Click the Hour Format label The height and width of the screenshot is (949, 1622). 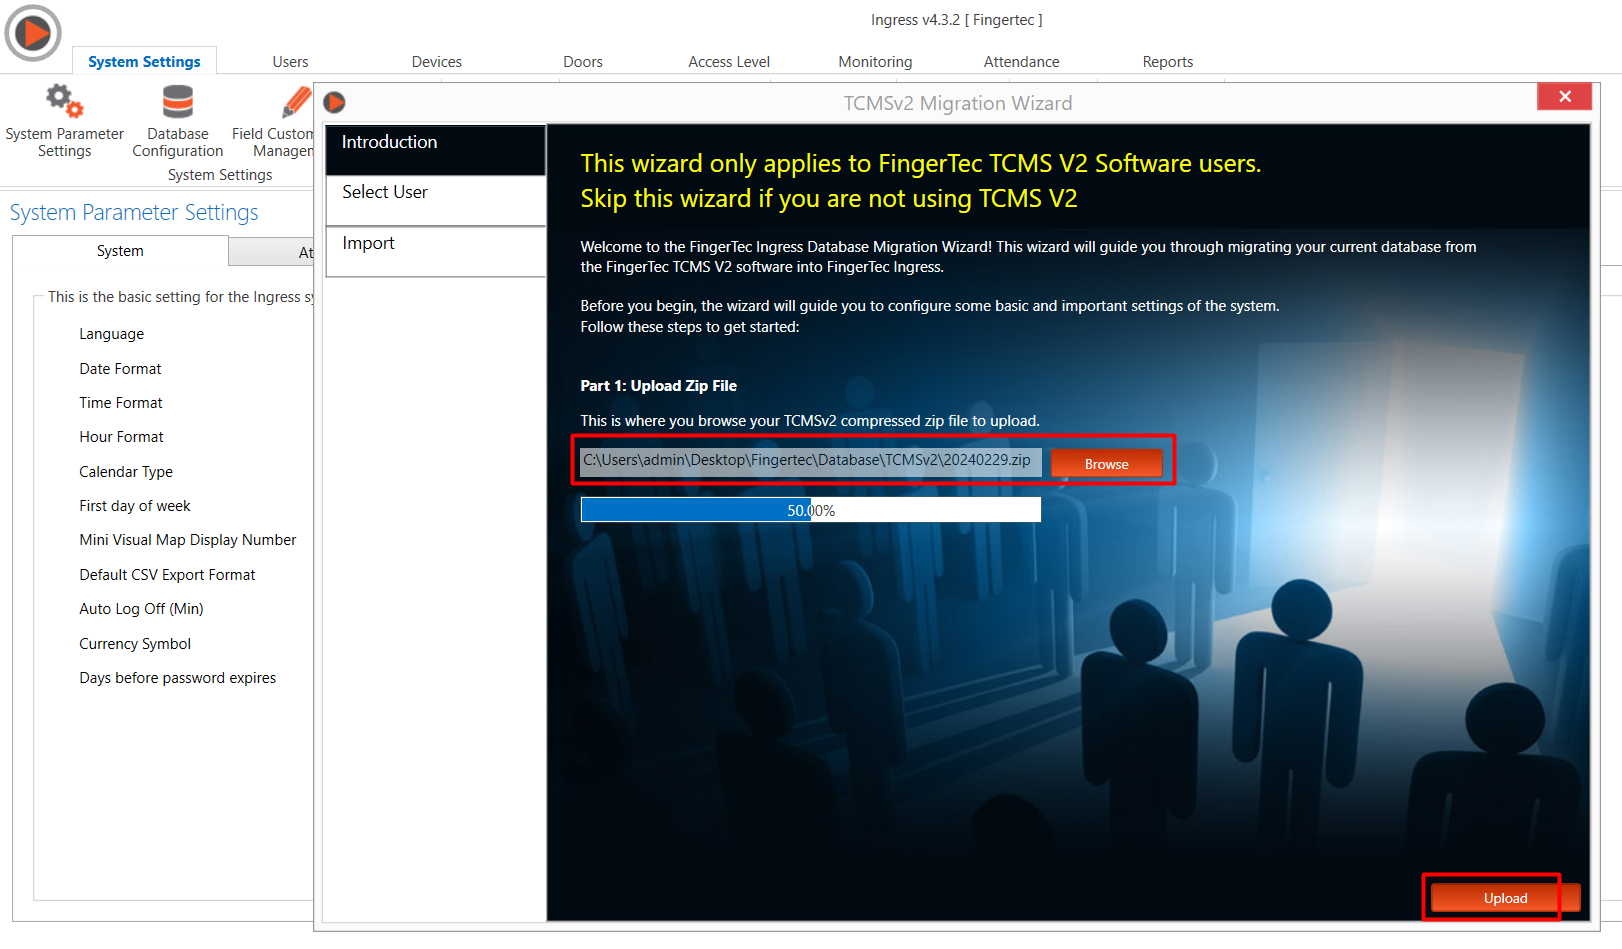(121, 437)
